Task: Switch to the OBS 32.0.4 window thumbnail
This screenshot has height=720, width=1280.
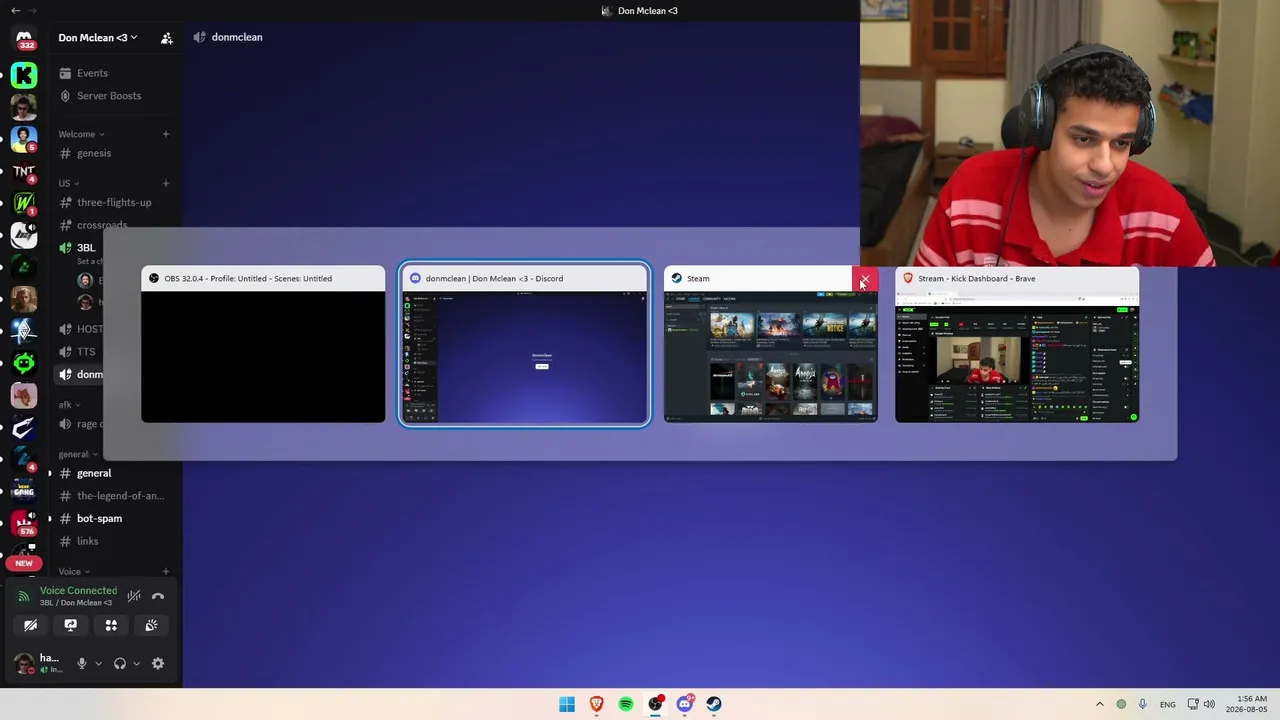Action: point(263,344)
